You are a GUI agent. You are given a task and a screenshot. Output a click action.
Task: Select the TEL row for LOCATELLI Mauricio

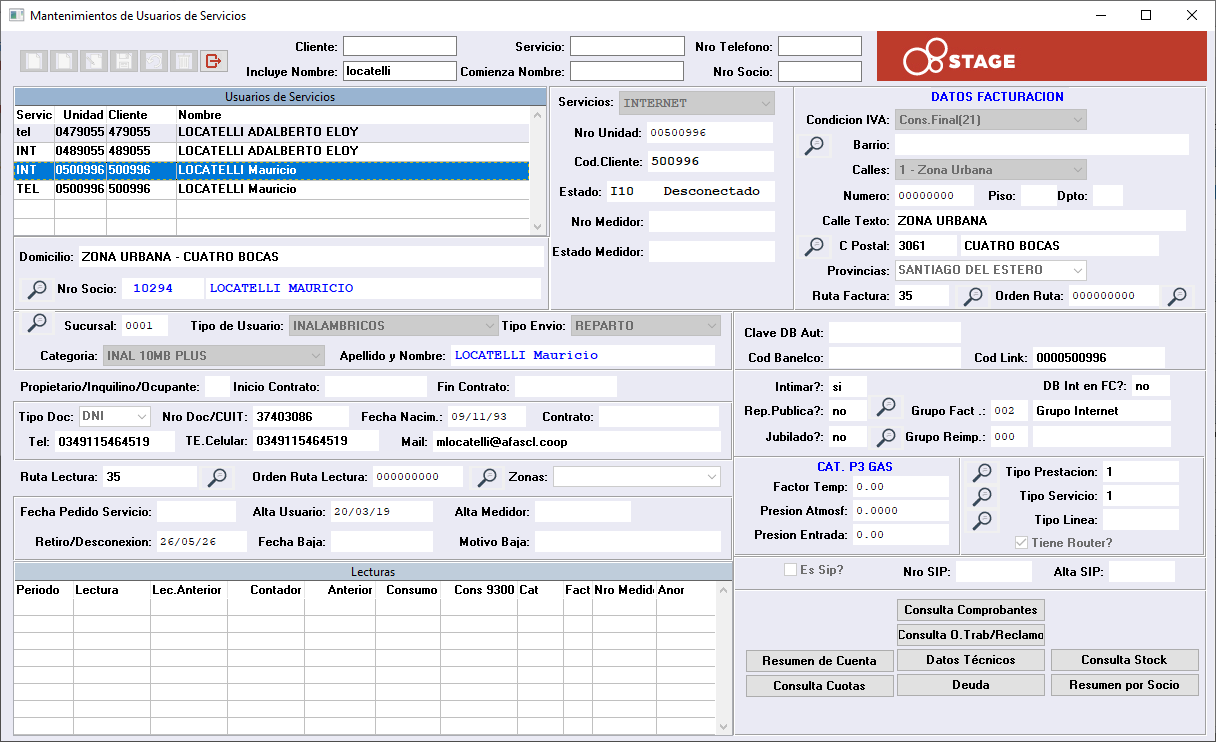tap(271, 189)
